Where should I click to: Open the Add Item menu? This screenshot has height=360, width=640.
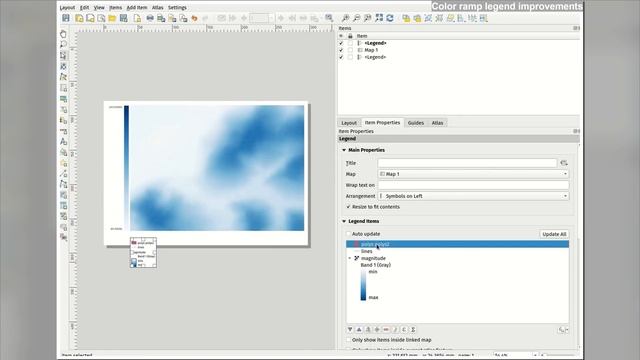137,7
